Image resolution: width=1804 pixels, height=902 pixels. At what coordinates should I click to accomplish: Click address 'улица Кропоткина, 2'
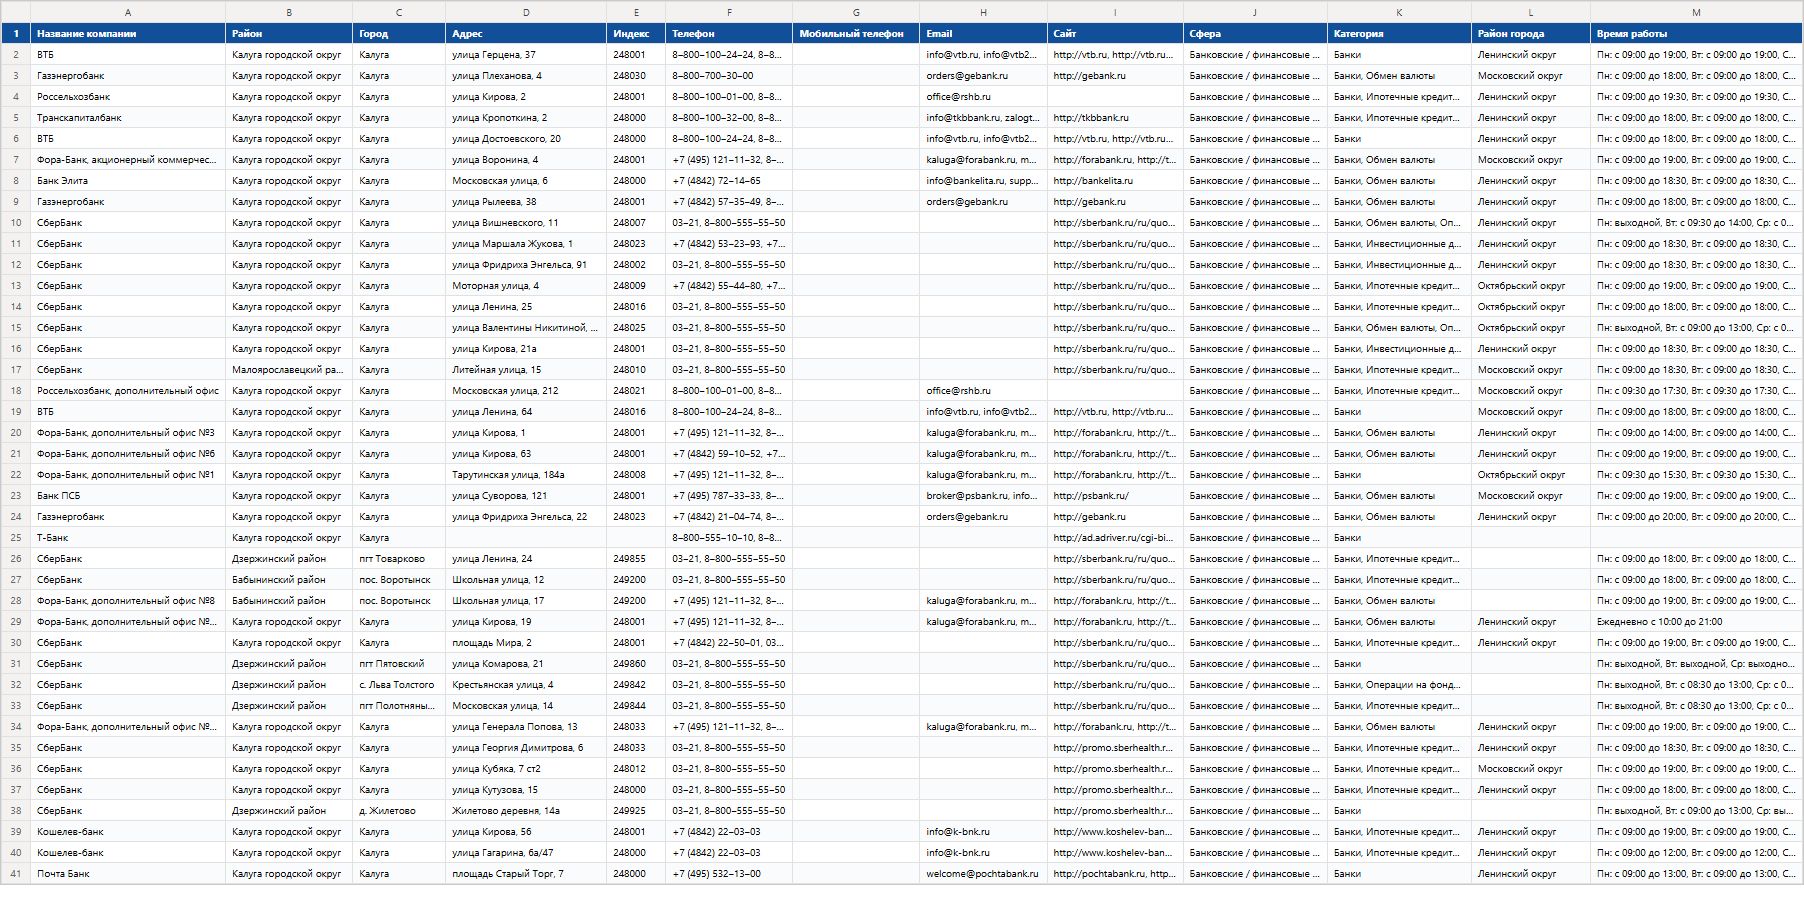[x=526, y=118]
